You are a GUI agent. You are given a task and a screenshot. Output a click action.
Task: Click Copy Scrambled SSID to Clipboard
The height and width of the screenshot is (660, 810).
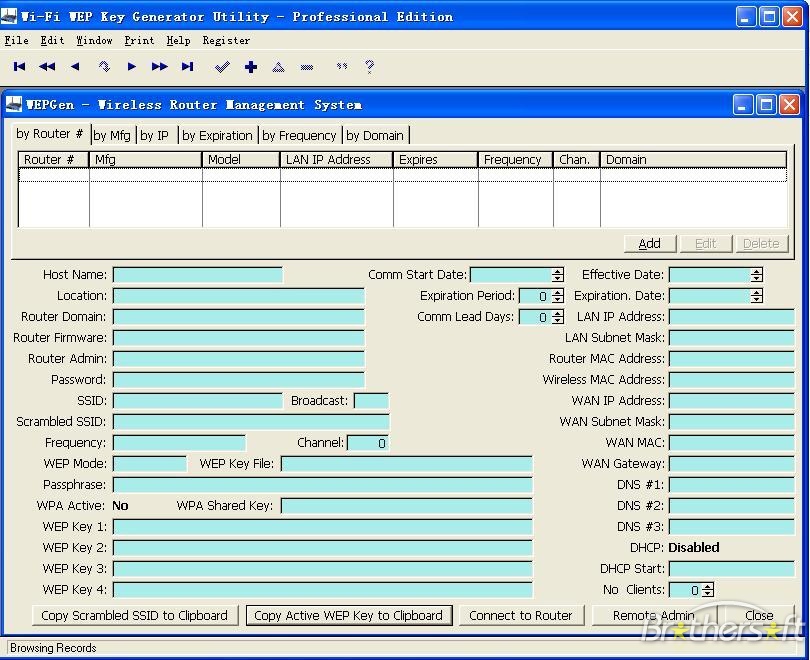tap(135, 616)
